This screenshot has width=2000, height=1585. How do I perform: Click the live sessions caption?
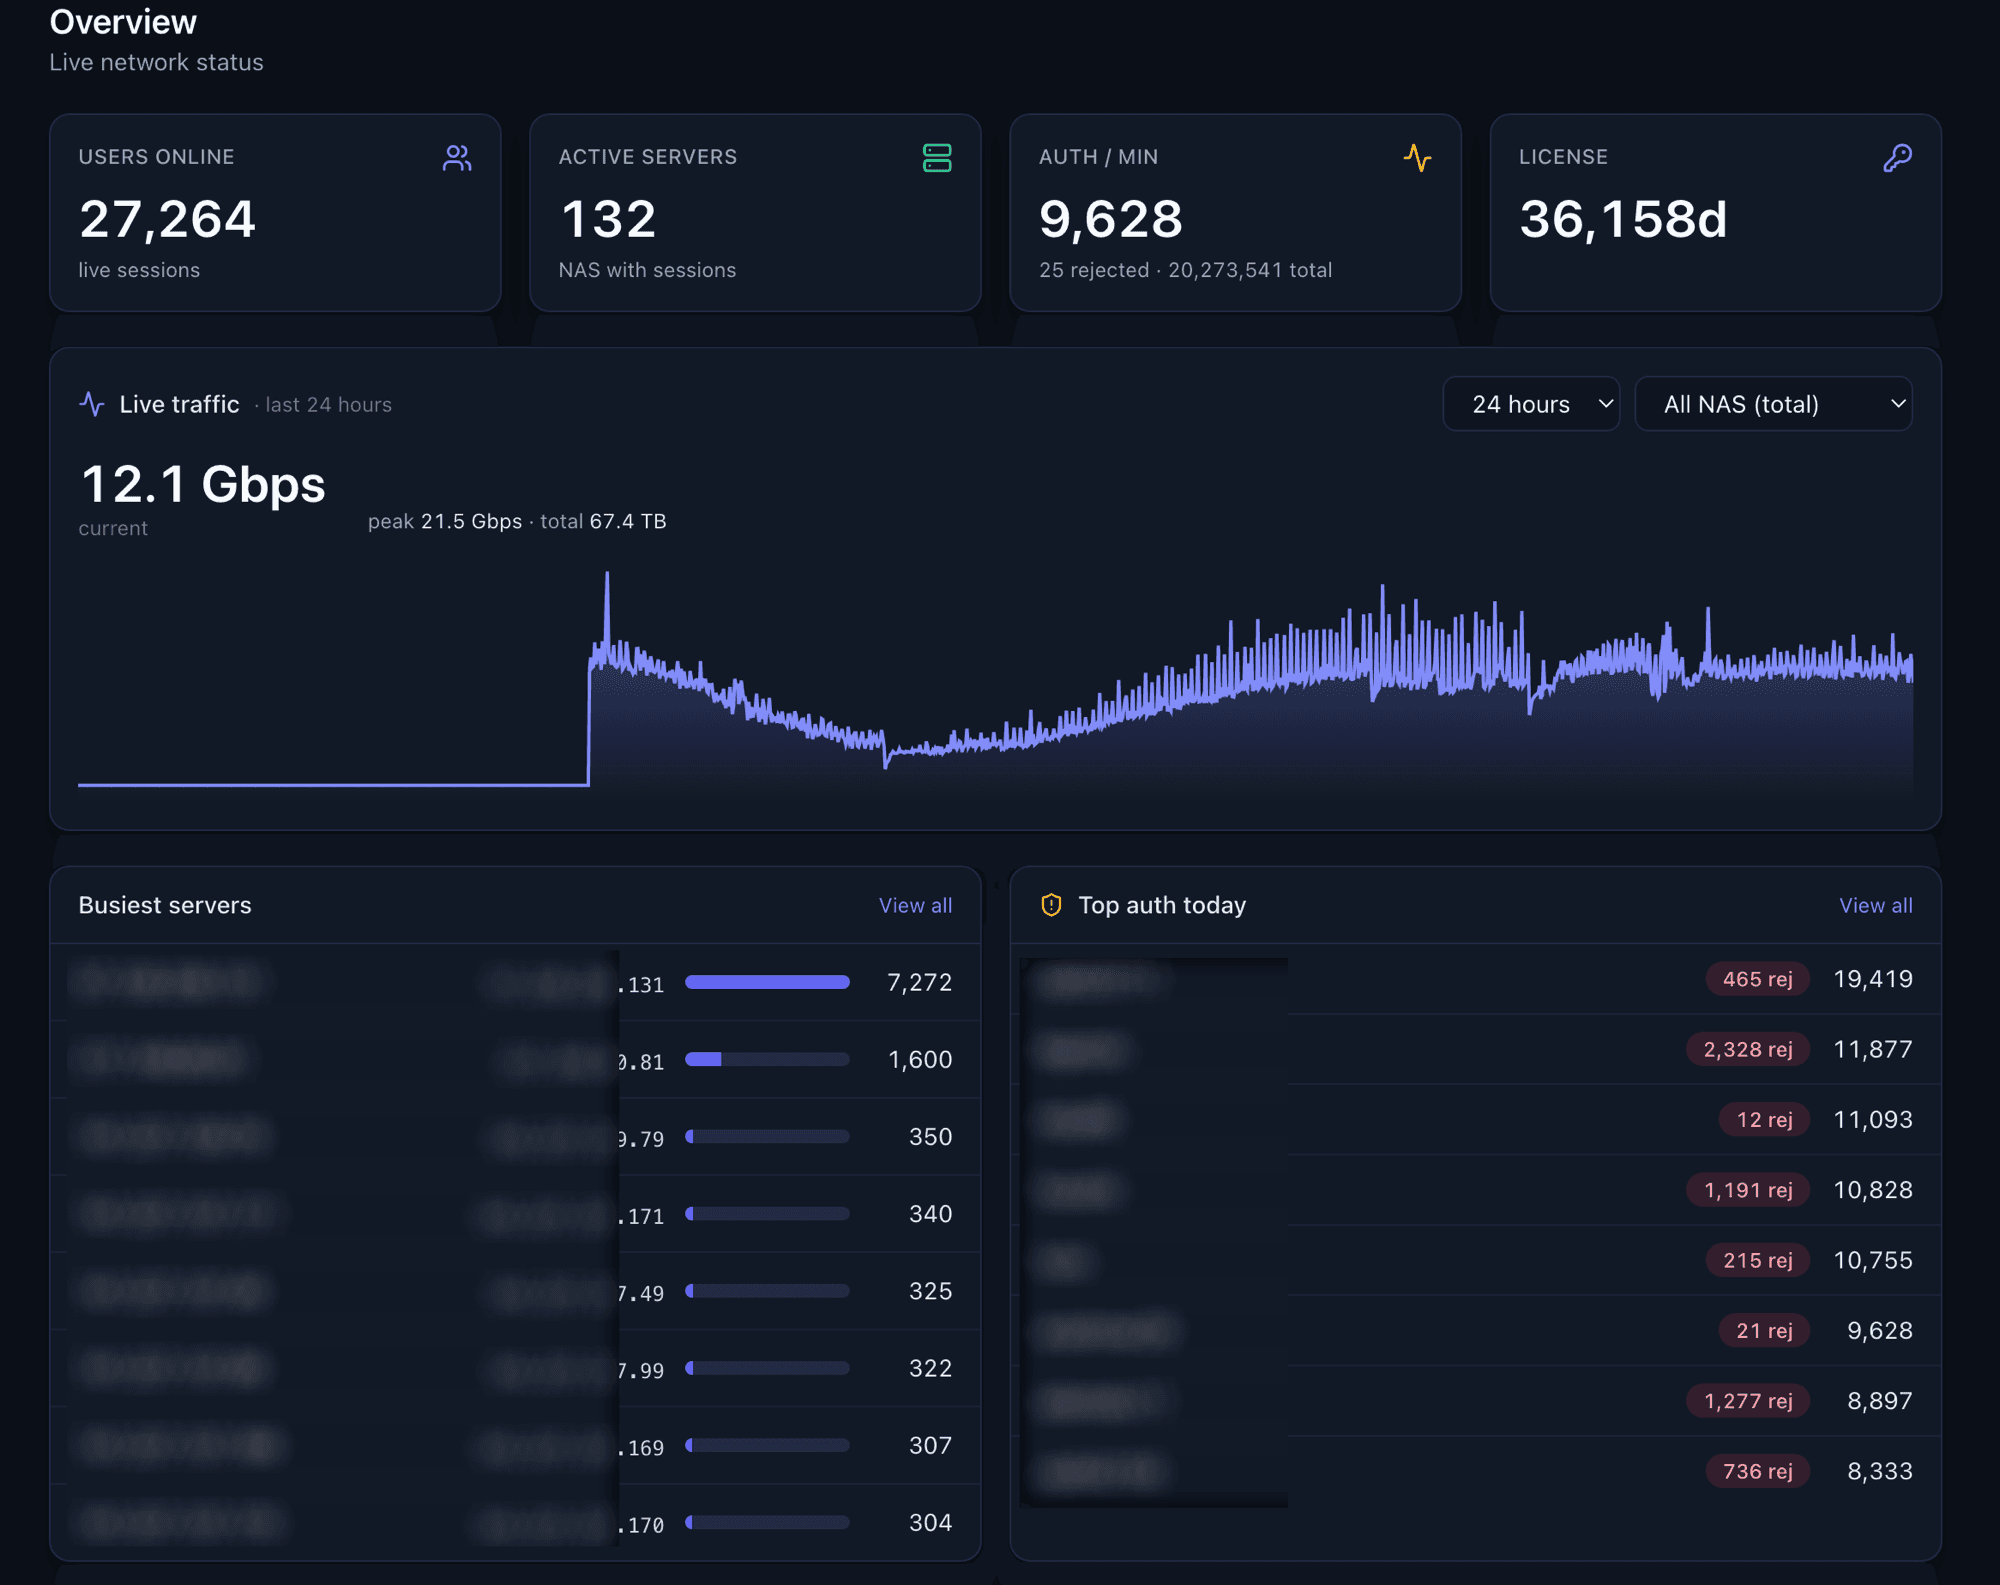[x=139, y=270]
